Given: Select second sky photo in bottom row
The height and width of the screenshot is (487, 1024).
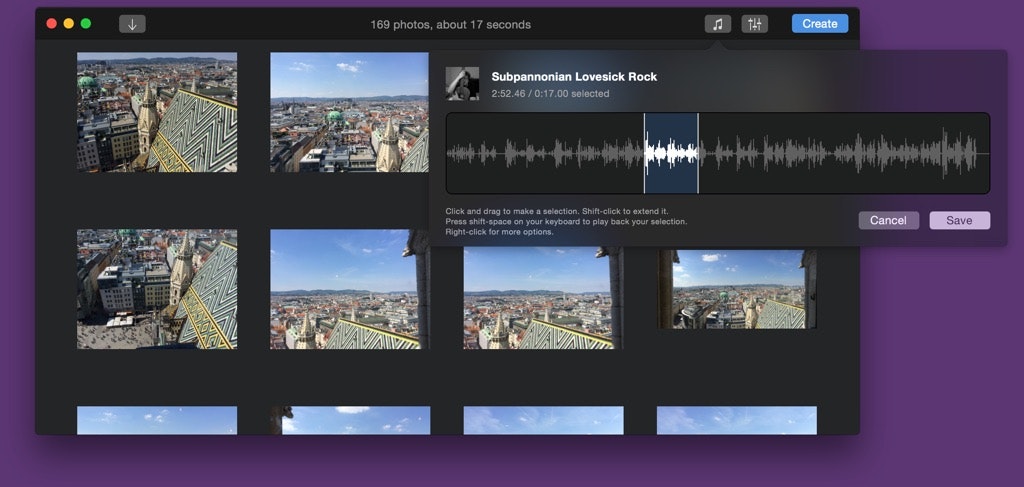Looking at the screenshot, I should tap(350, 420).
